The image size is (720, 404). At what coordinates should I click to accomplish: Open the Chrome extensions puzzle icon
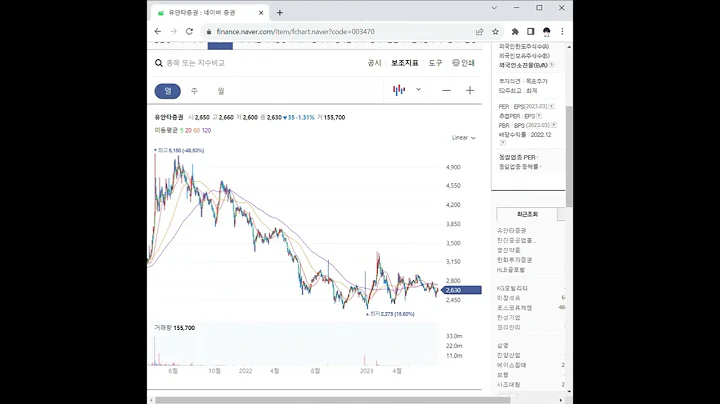515,32
